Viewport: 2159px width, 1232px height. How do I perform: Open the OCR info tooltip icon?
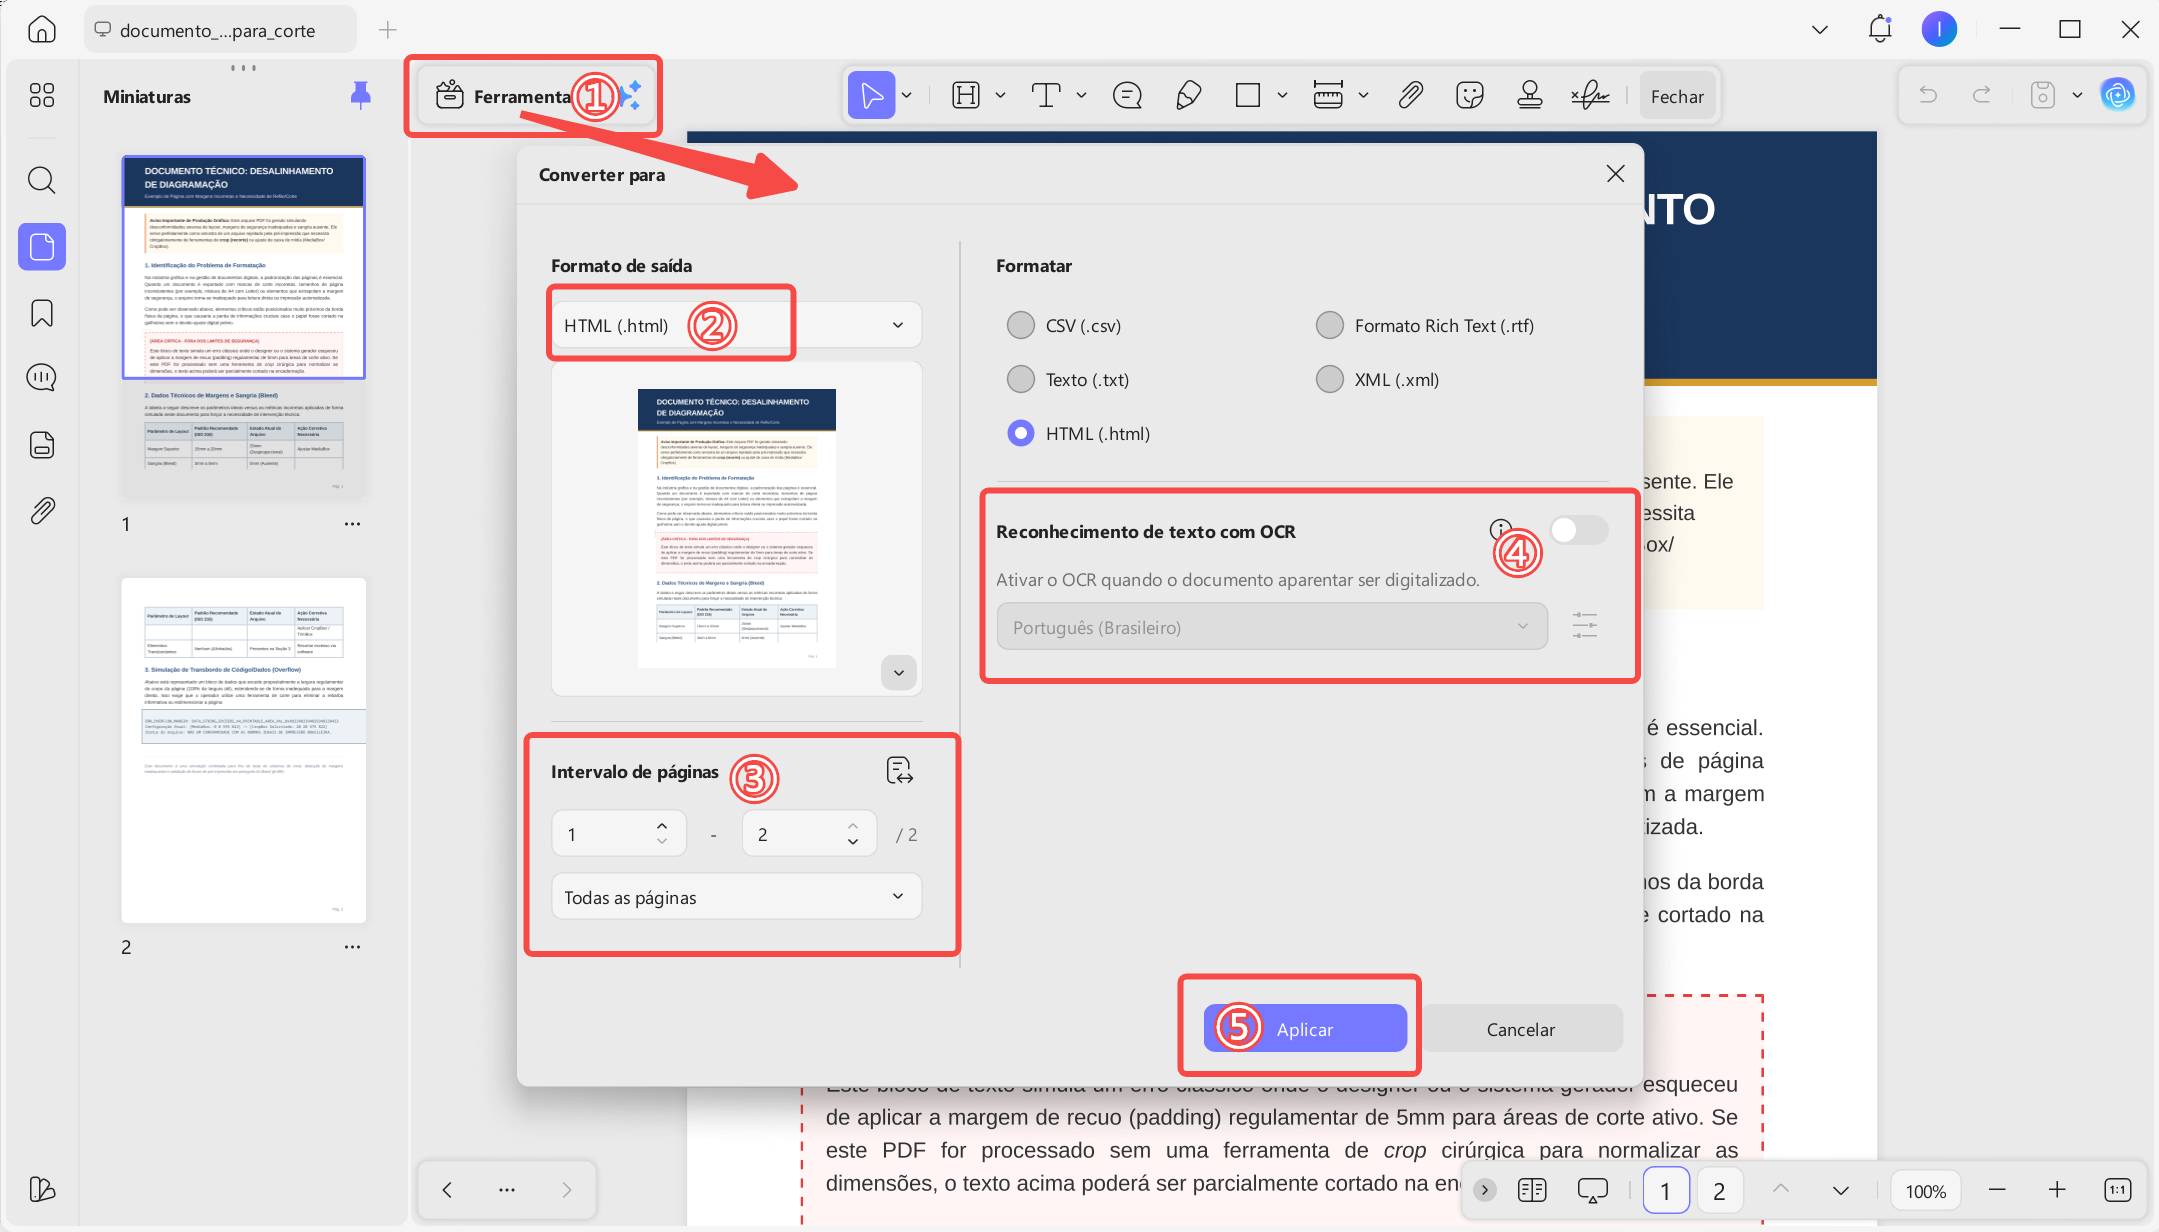pos(1500,530)
